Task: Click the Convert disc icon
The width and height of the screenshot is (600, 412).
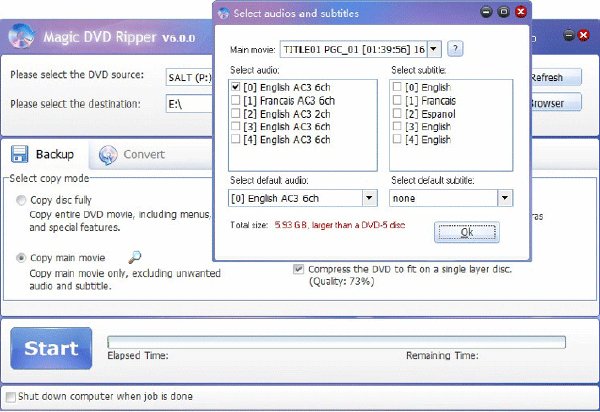Action: [108, 155]
